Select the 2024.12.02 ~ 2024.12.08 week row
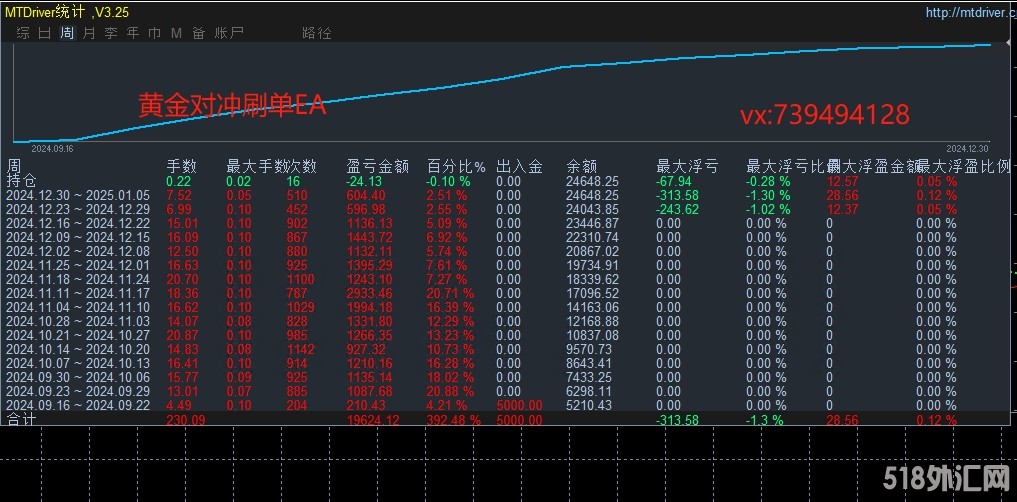 [x=508, y=252]
